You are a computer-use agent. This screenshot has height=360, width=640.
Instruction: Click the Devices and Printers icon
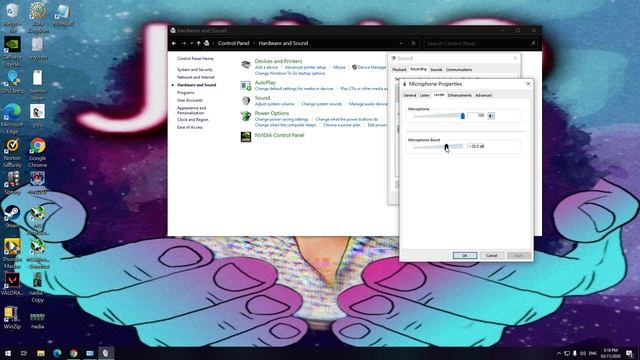pos(245,64)
